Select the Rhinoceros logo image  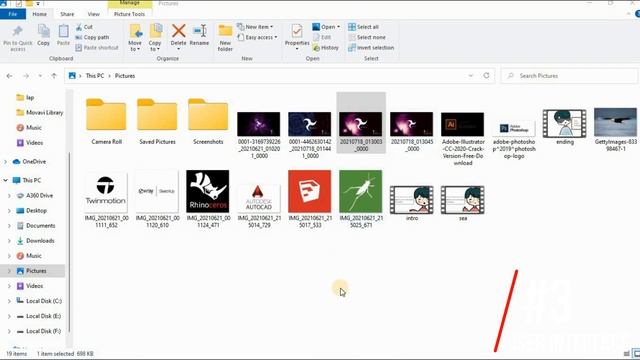pyautogui.click(x=208, y=198)
